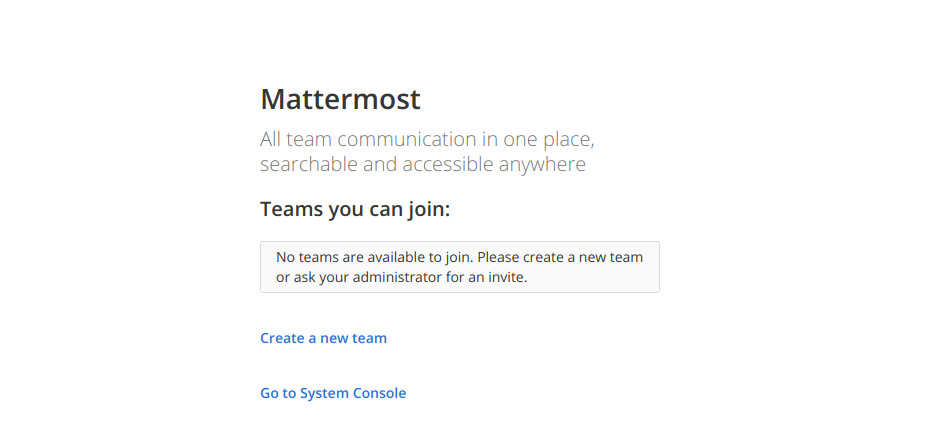Click 'new team' in the Create link
Image resolution: width=931 pixels, height=445 pixels.
click(353, 338)
